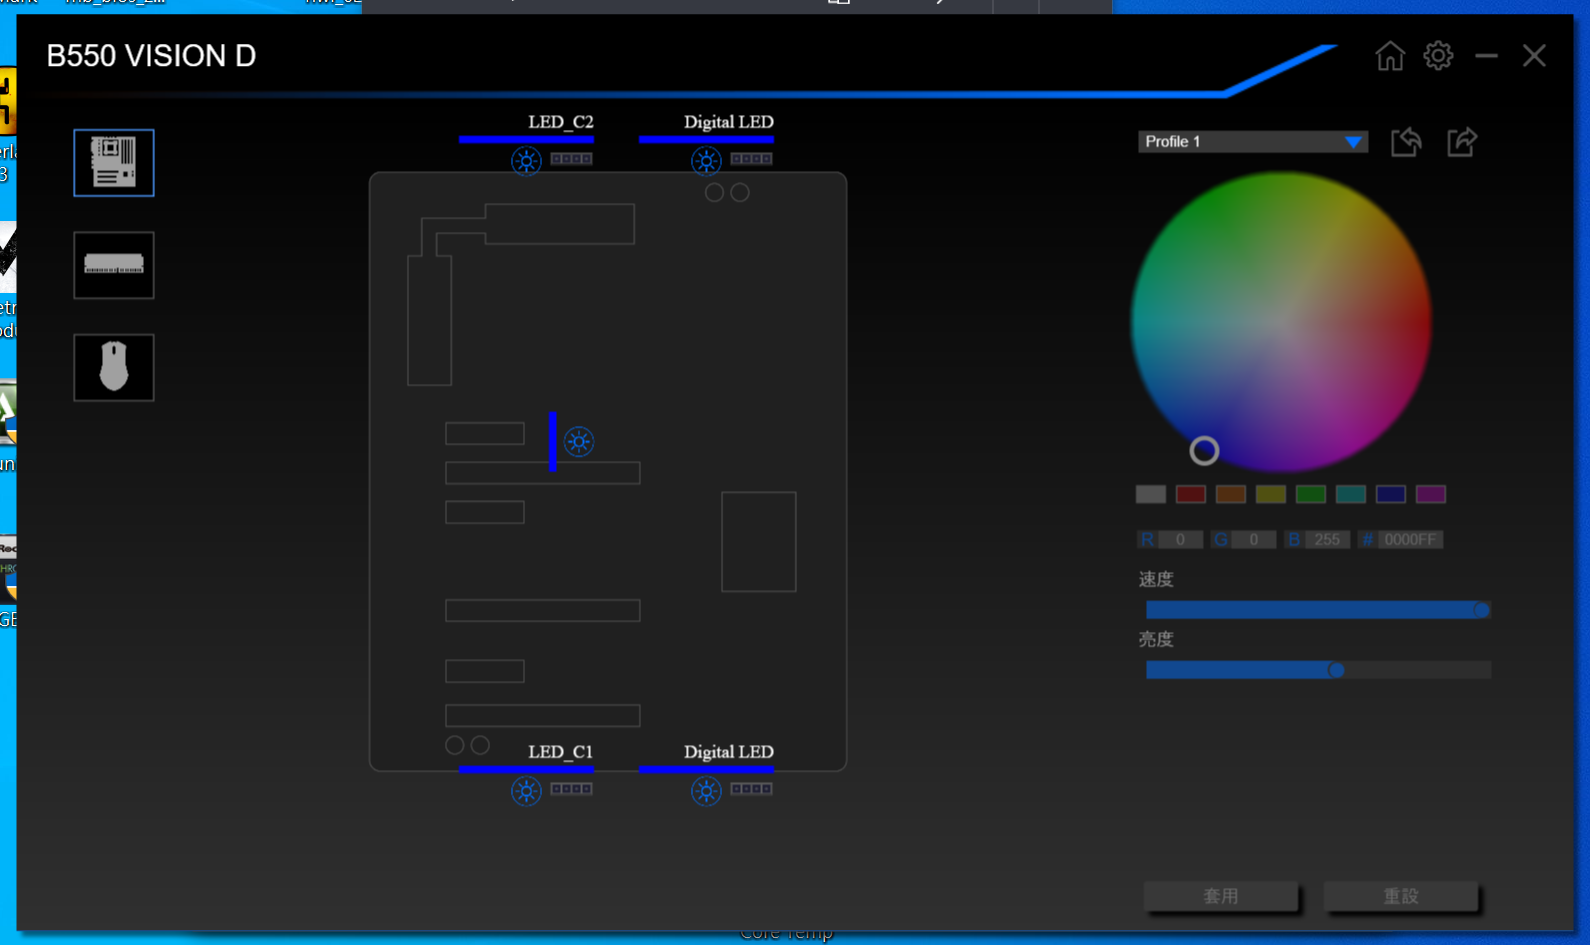Click the LED_C1 strip segment icon
The width and height of the screenshot is (1590, 945).
tap(571, 789)
